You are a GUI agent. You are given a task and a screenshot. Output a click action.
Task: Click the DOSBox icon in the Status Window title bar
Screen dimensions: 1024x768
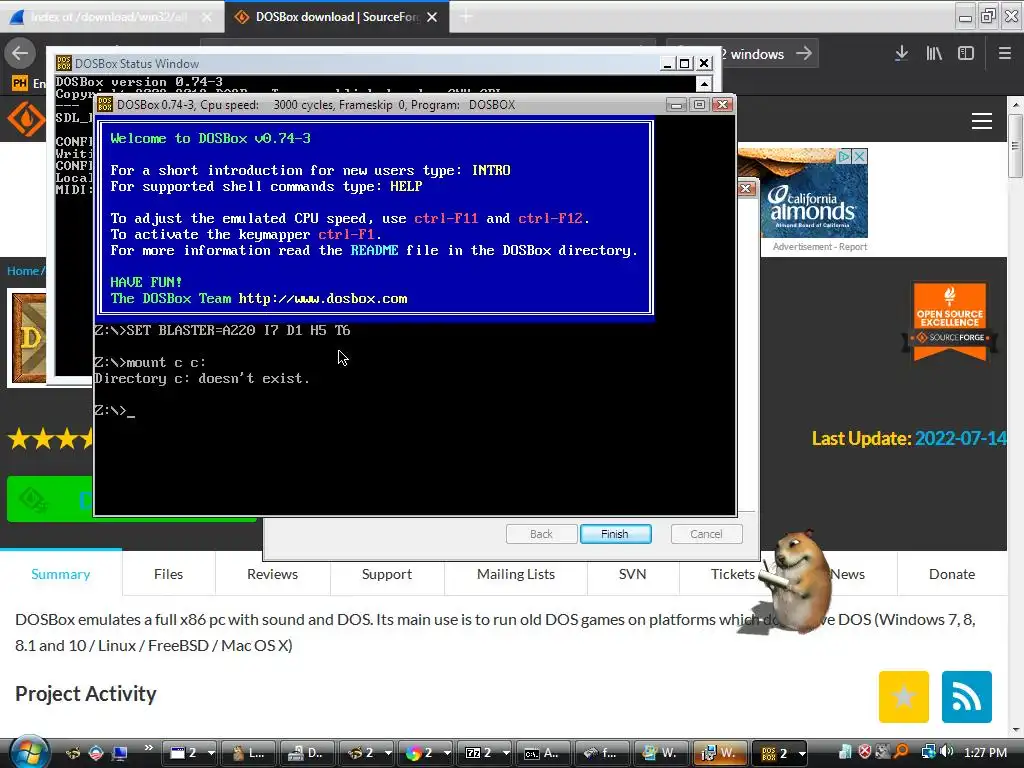63,63
